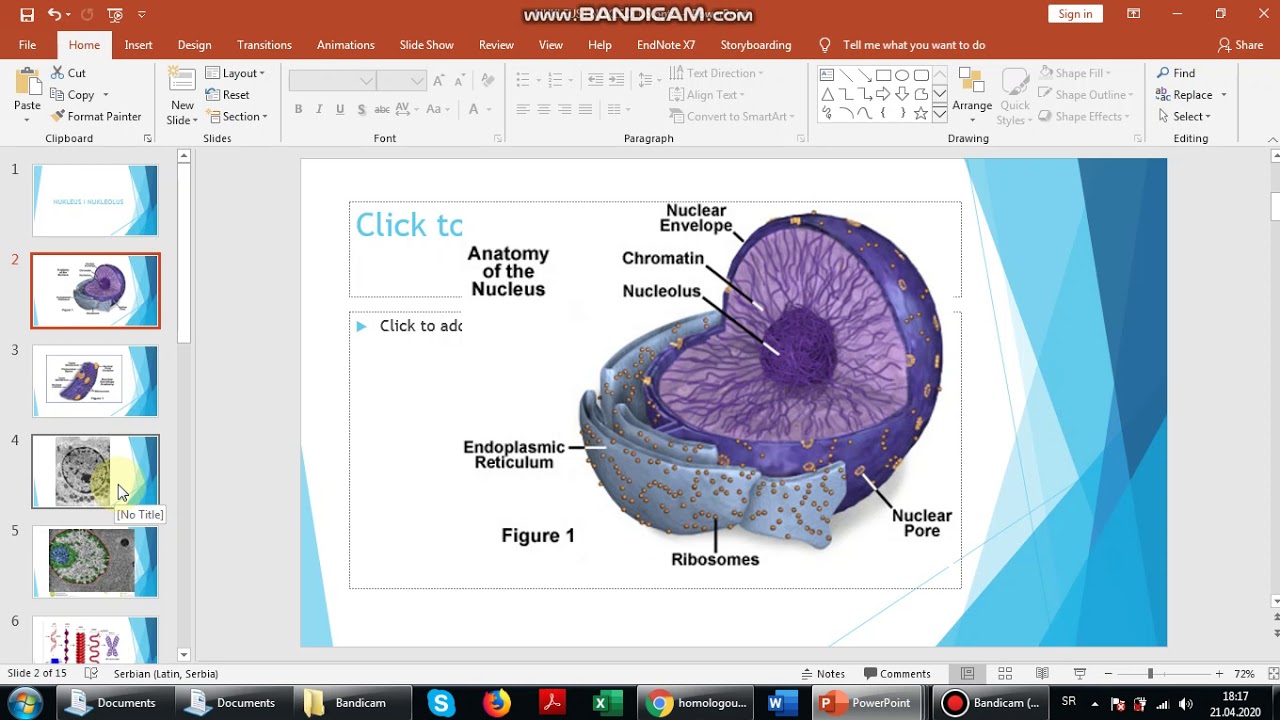This screenshot has width=1280, height=720.
Task: Open the Replace dropdown arrow
Action: point(1224,95)
